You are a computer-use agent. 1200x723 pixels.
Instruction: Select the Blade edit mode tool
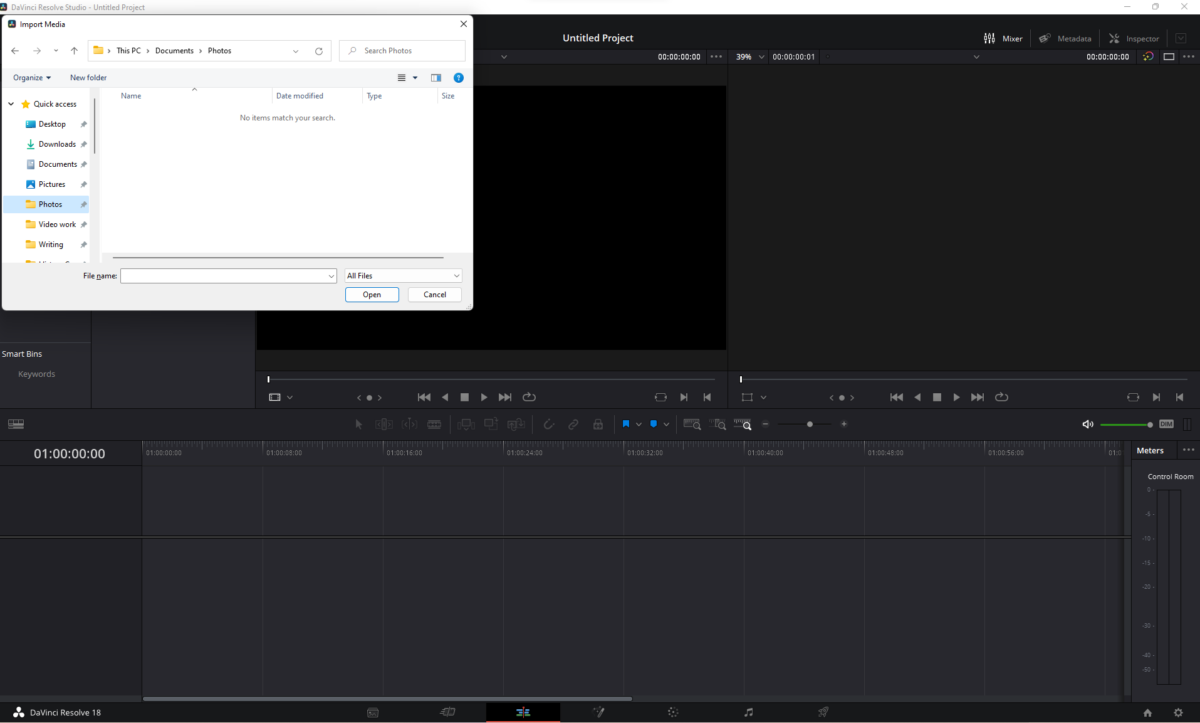click(434, 424)
